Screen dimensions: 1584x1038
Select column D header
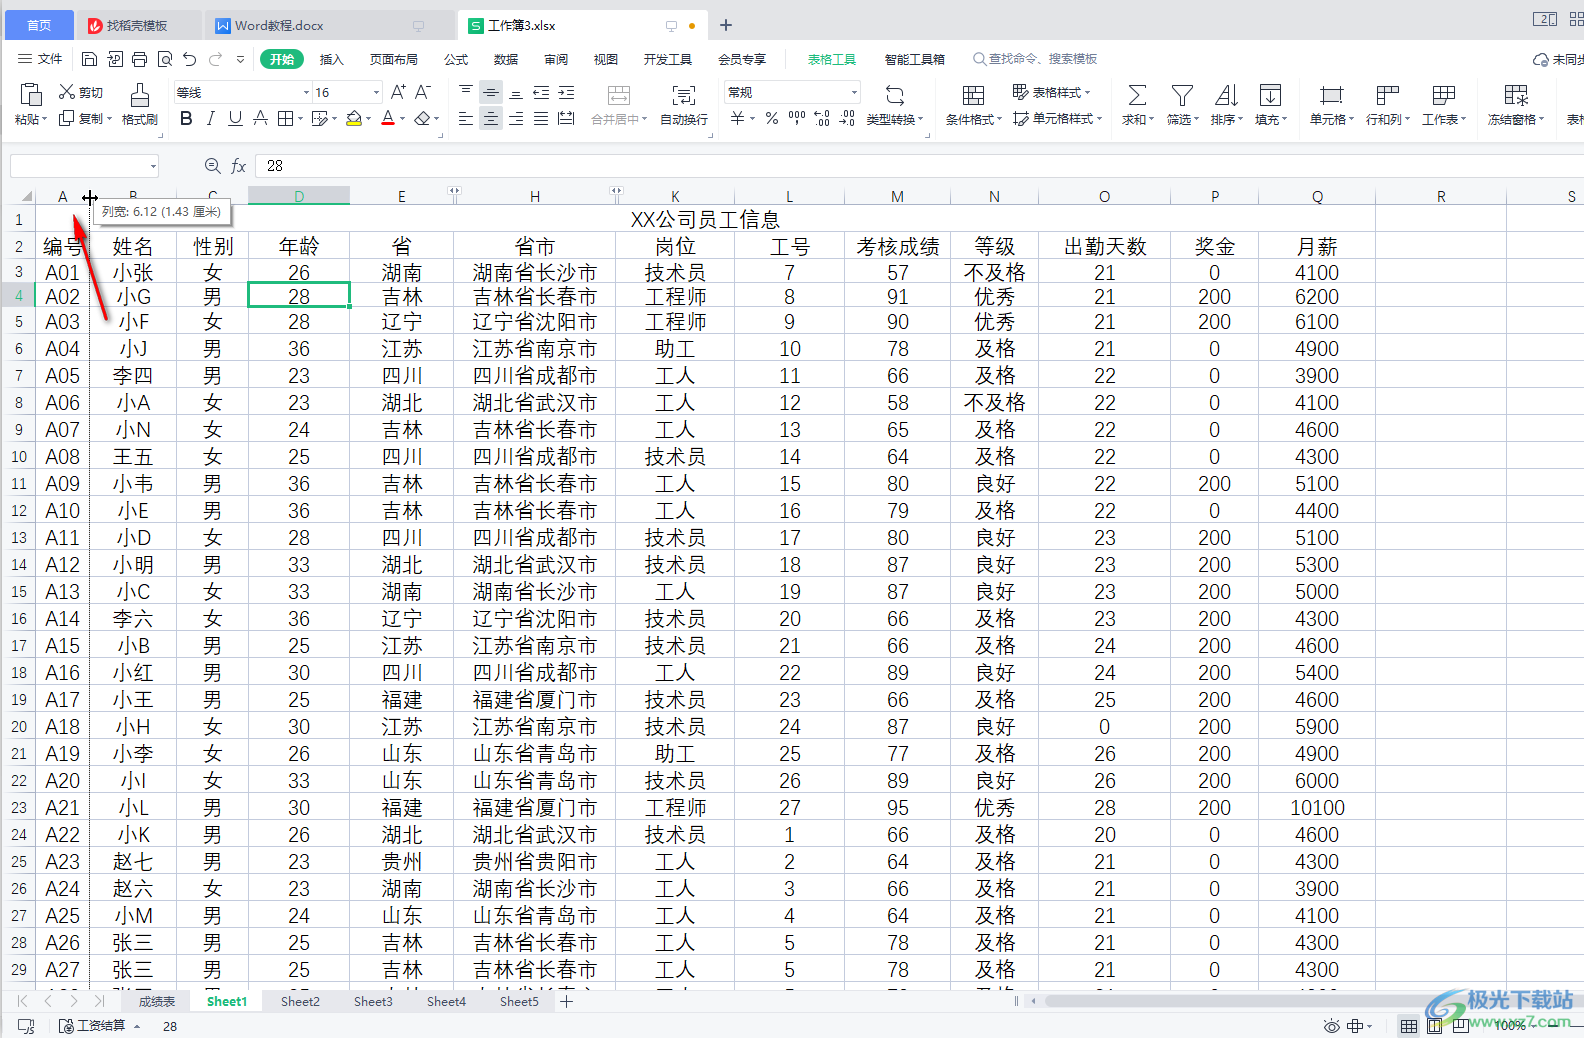299,196
